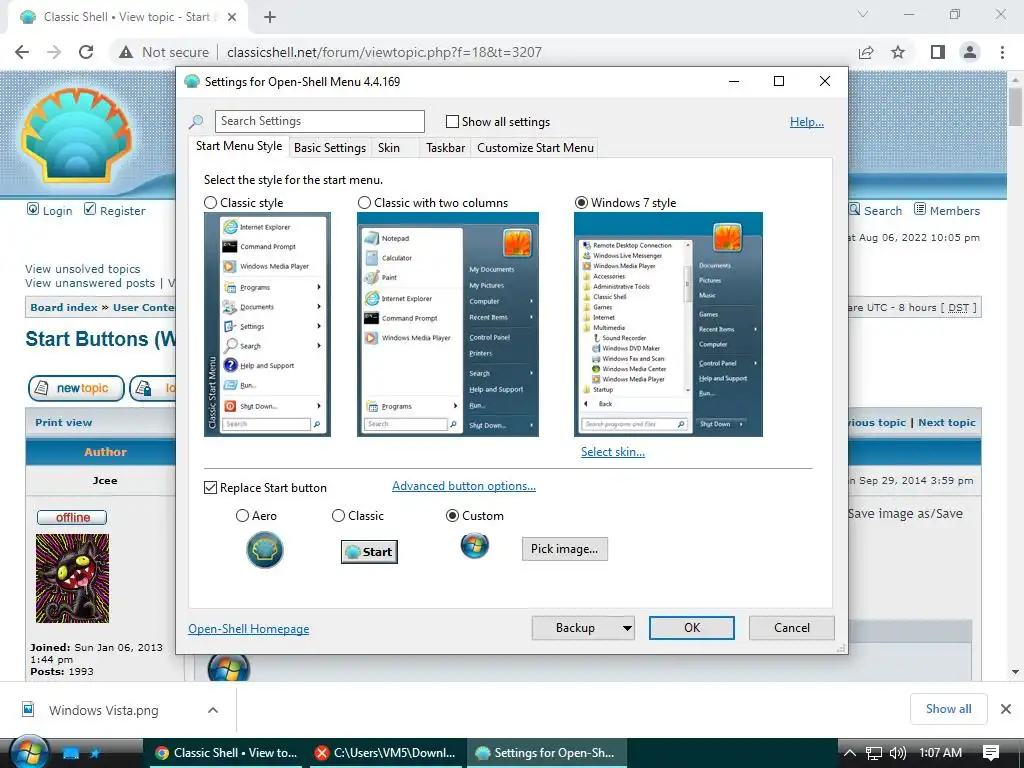
Task: Click OK to apply settings
Action: 692,628
